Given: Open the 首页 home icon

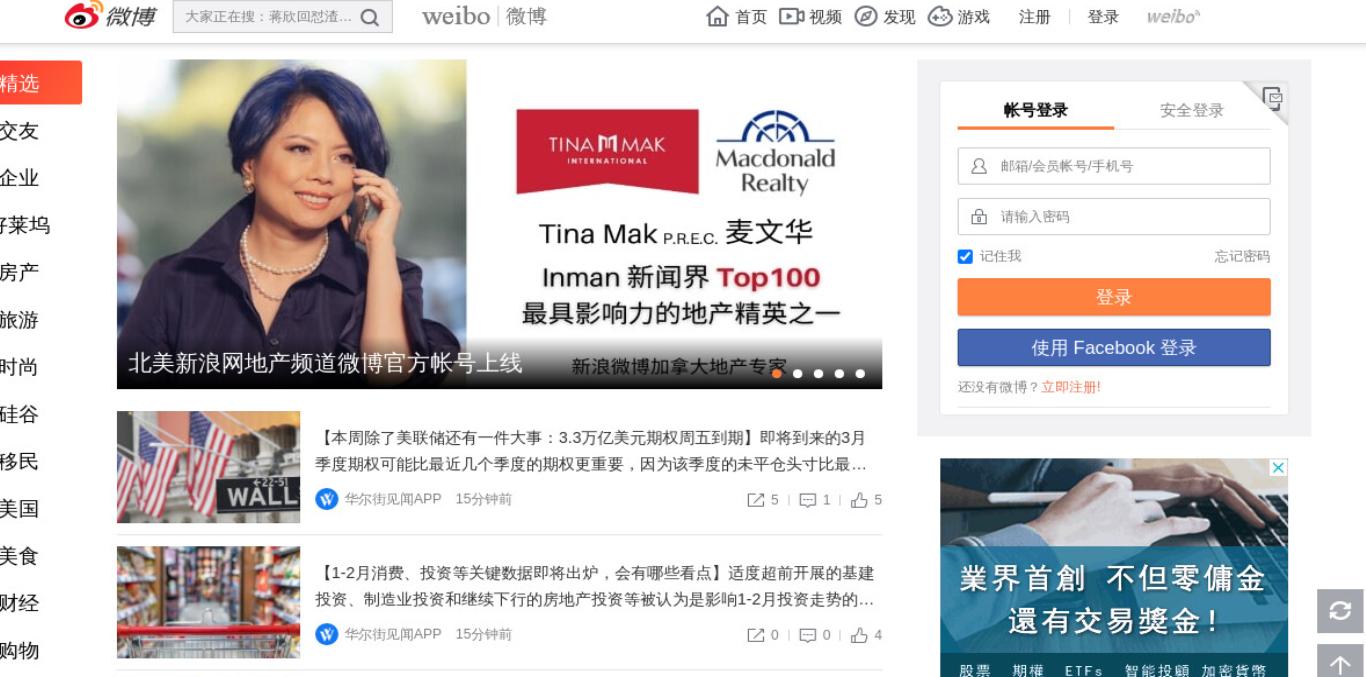Looking at the screenshot, I should tap(717, 17).
